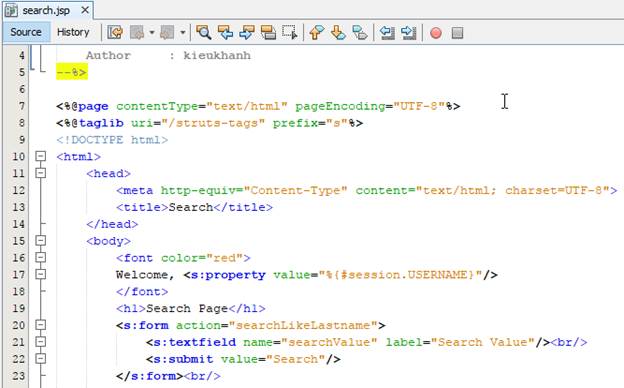The width and height of the screenshot is (624, 388).
Task: Click the Shift Line Right icon
Action: 408,32
